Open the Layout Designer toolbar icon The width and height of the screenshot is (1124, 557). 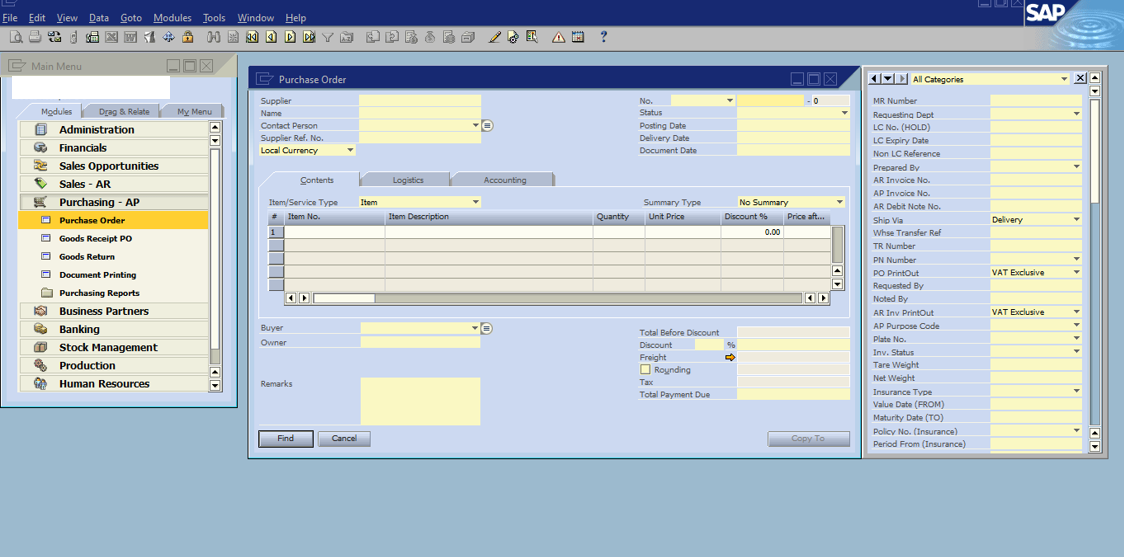(x=513, y=37)
